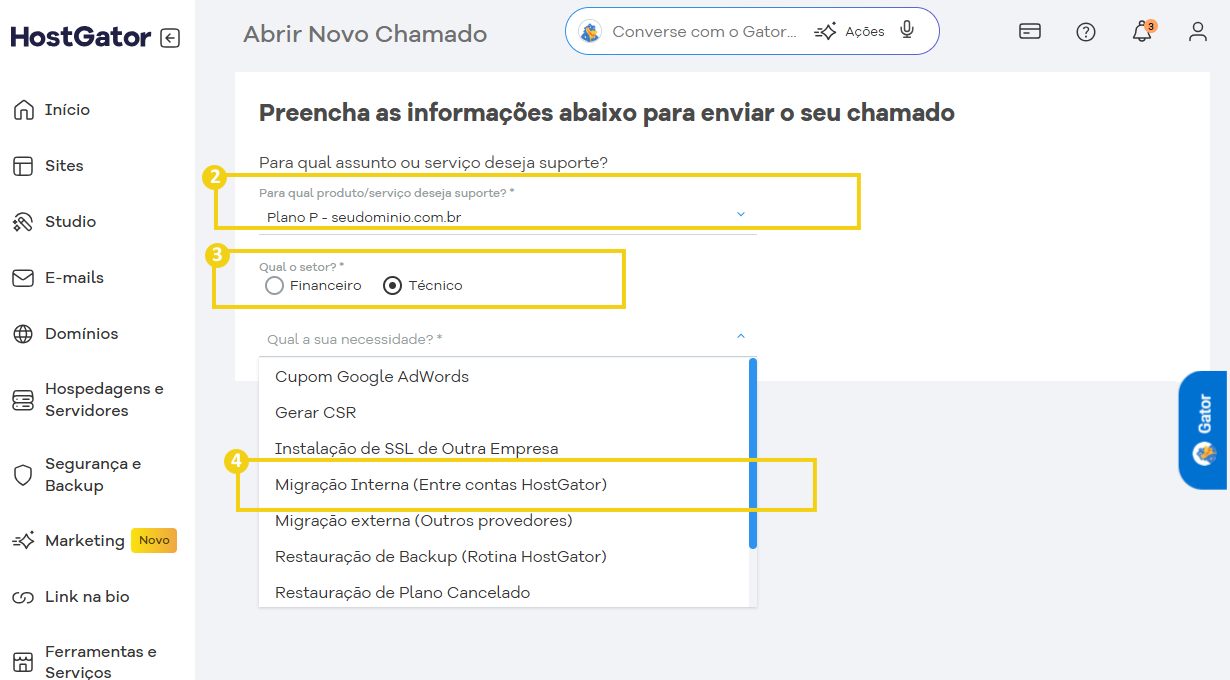
Task: Select the Financeiro radio button
Action: point(275,286)
